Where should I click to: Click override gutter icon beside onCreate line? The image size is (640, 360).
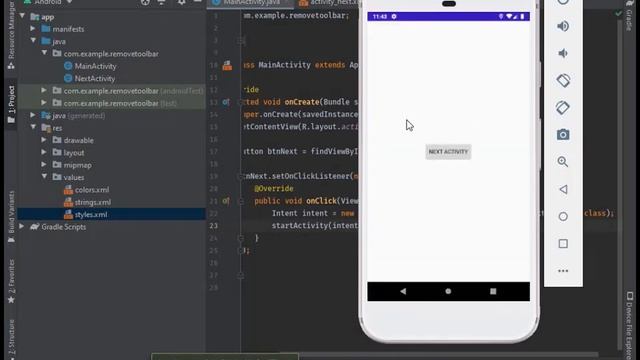coord(226,102)
